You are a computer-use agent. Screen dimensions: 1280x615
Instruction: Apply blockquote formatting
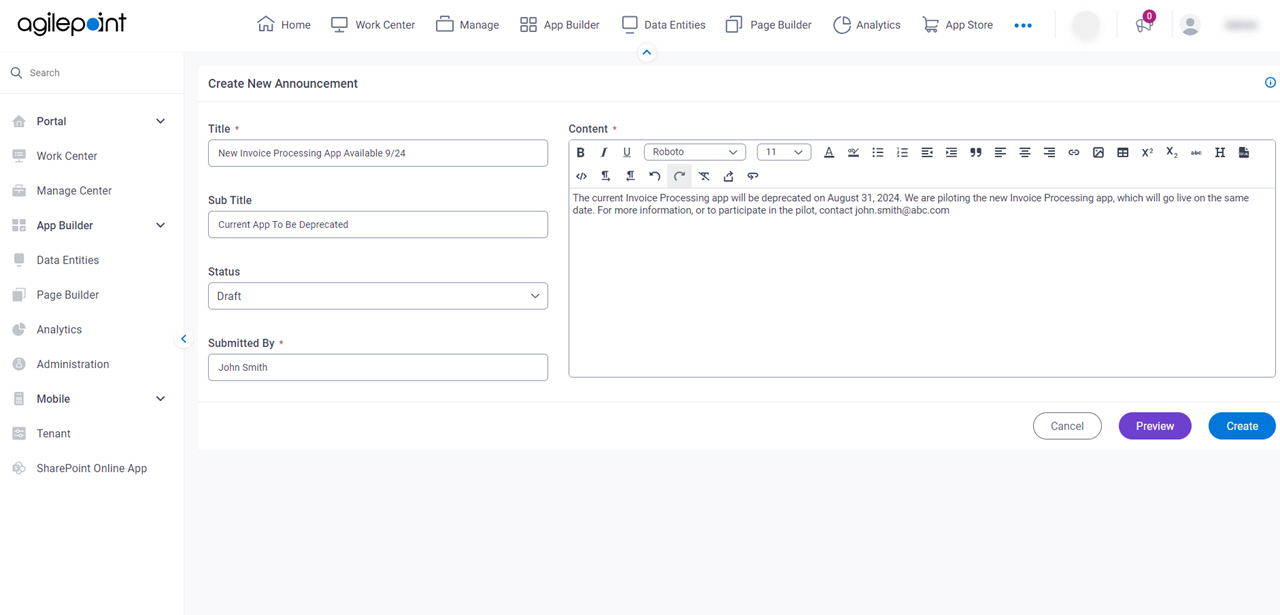976,153
